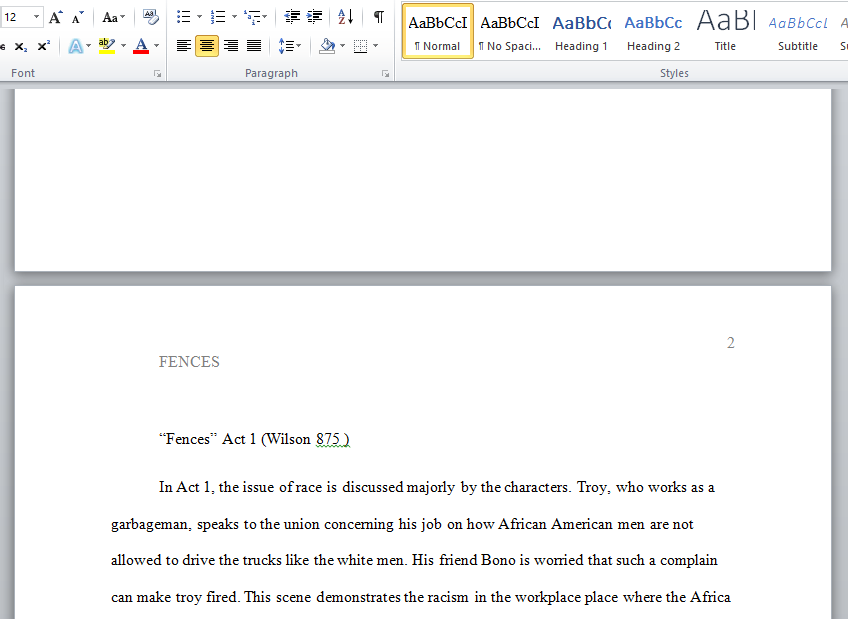Click the name "Bono" in the paragraph

point(498,560)
